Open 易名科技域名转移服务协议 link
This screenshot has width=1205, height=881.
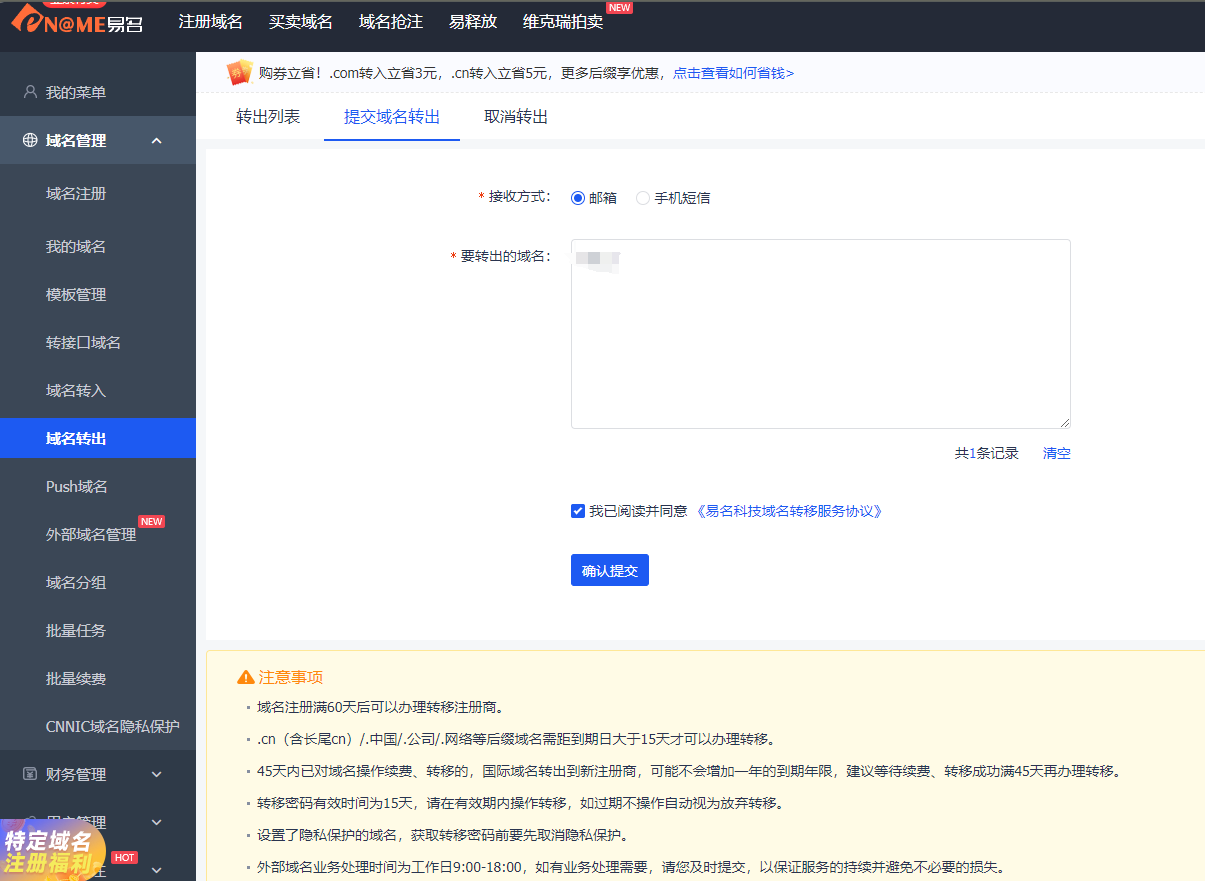[x=790, y=511]
